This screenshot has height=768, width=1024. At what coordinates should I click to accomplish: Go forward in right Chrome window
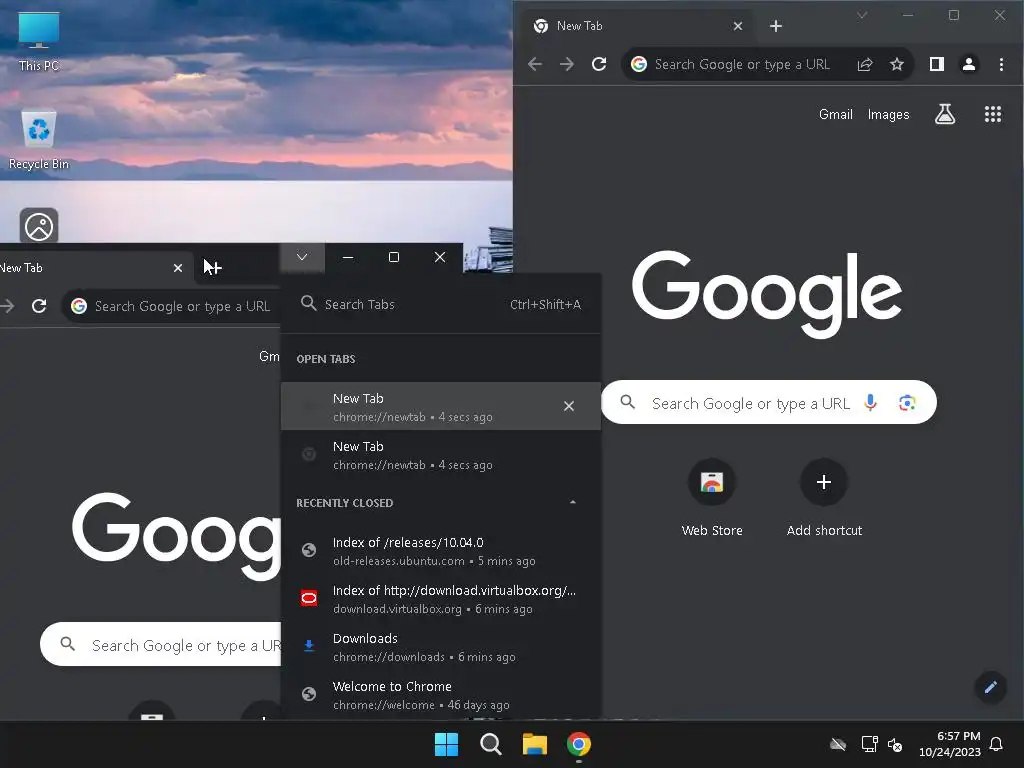567,64
